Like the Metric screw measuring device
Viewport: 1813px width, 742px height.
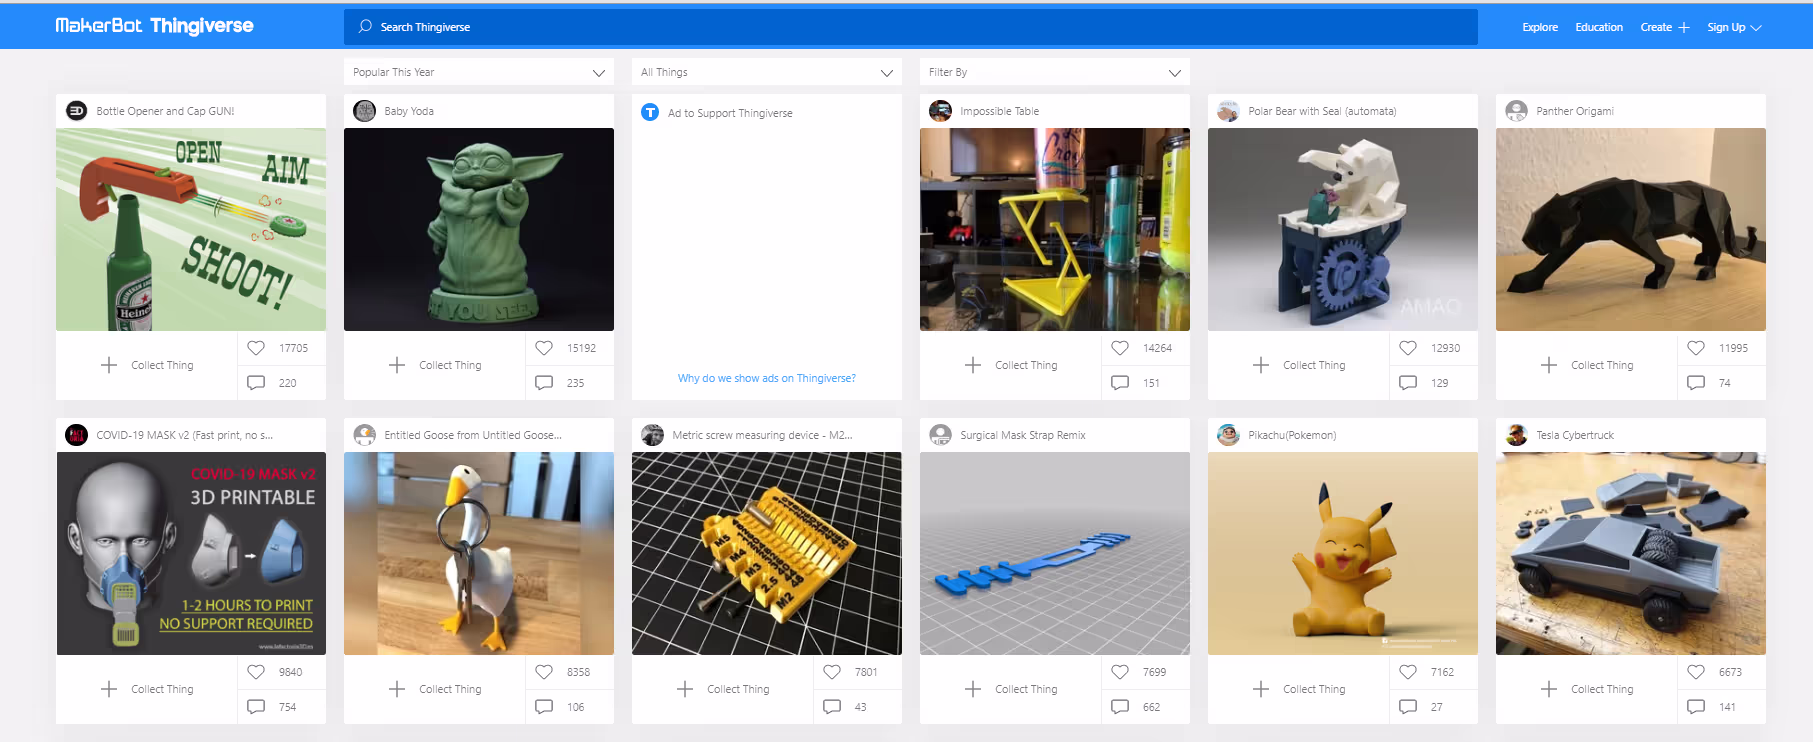832,672
